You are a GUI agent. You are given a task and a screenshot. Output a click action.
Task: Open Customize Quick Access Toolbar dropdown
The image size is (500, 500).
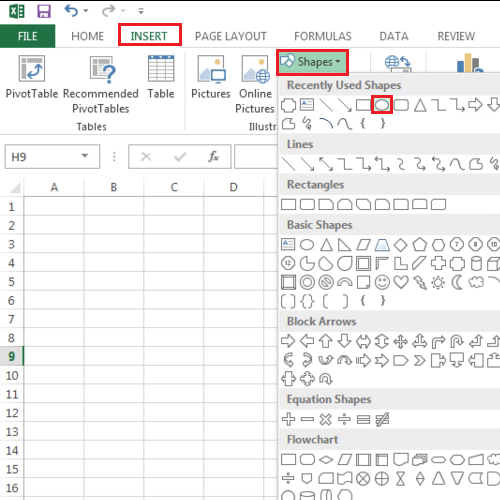[x=141, y=11]
